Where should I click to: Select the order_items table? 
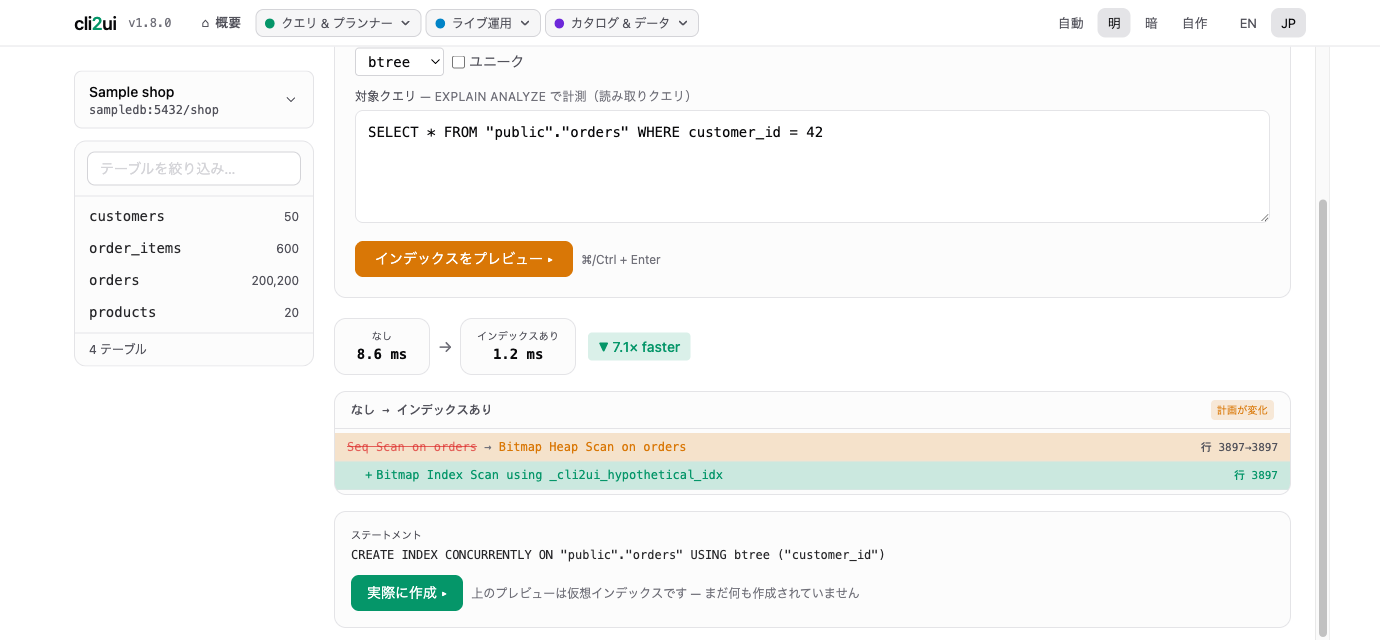pos(194,248)
